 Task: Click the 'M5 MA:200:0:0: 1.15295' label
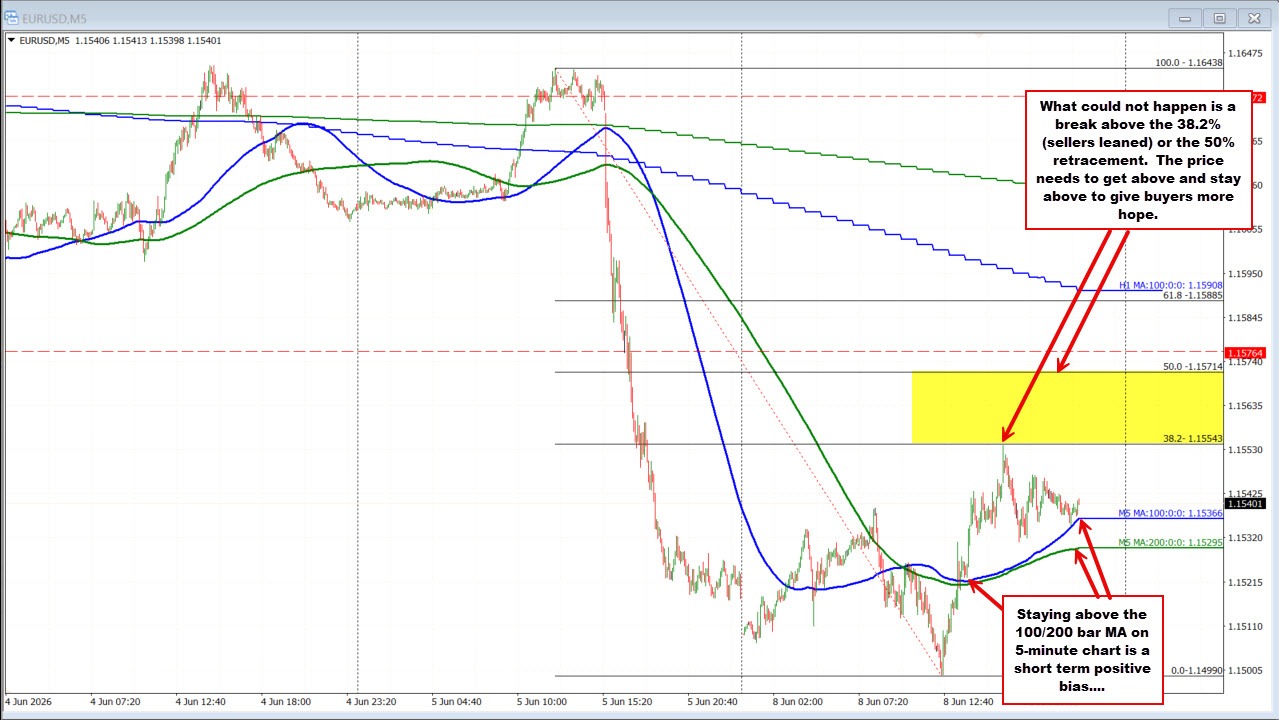click(1170, 543)
